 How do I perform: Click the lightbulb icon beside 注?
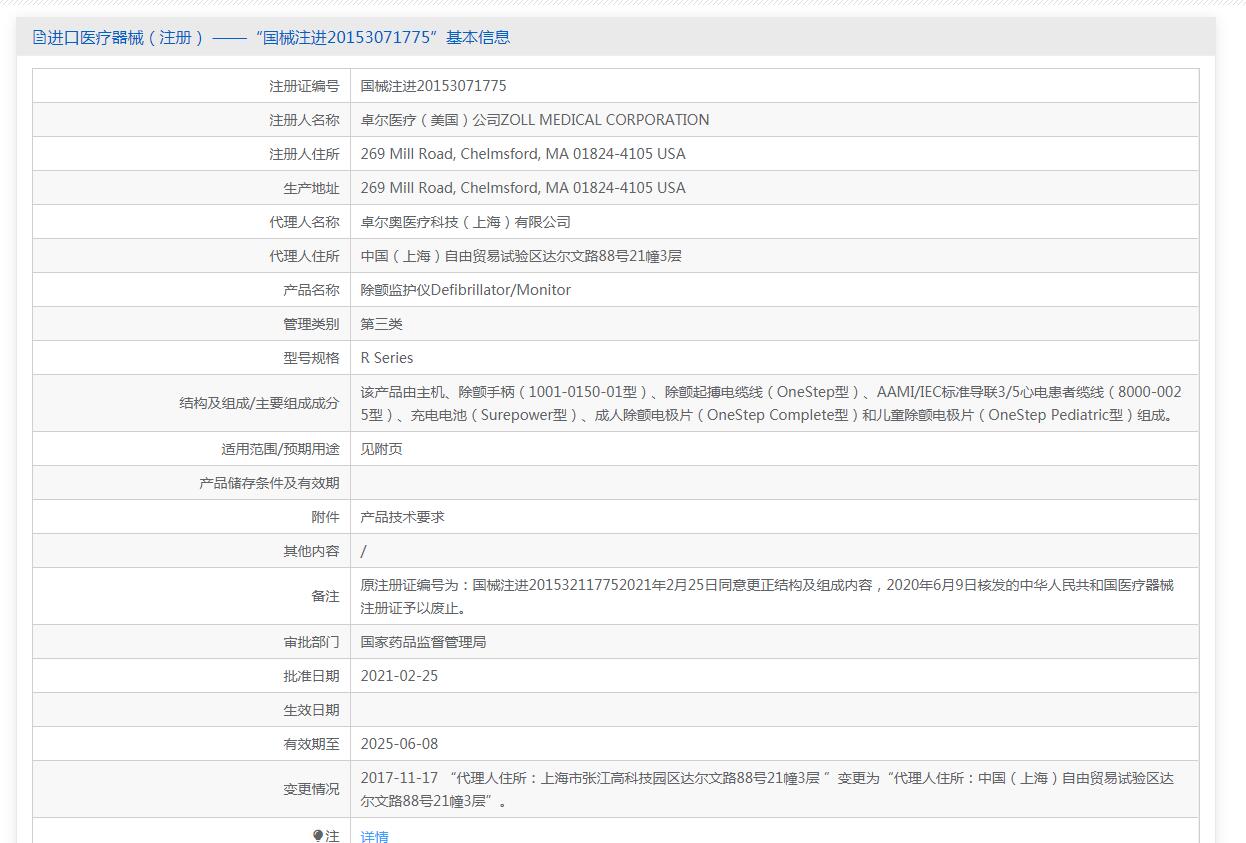pos(318,836)
